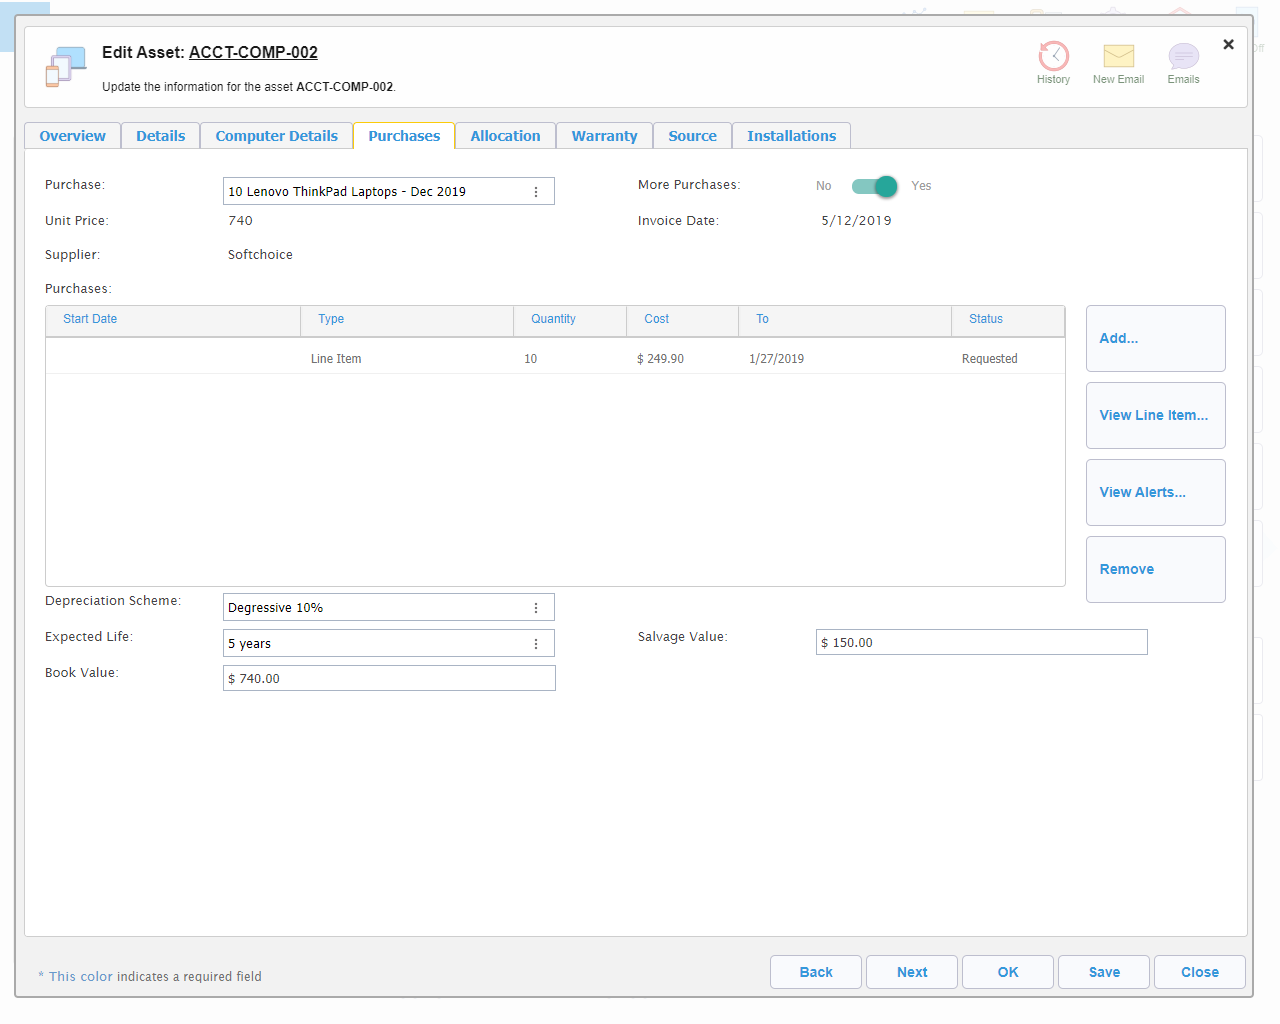Open the Expected Life dropdown
The height and width of the screenshot is (1024, 1280).
(x=536, y=644)
